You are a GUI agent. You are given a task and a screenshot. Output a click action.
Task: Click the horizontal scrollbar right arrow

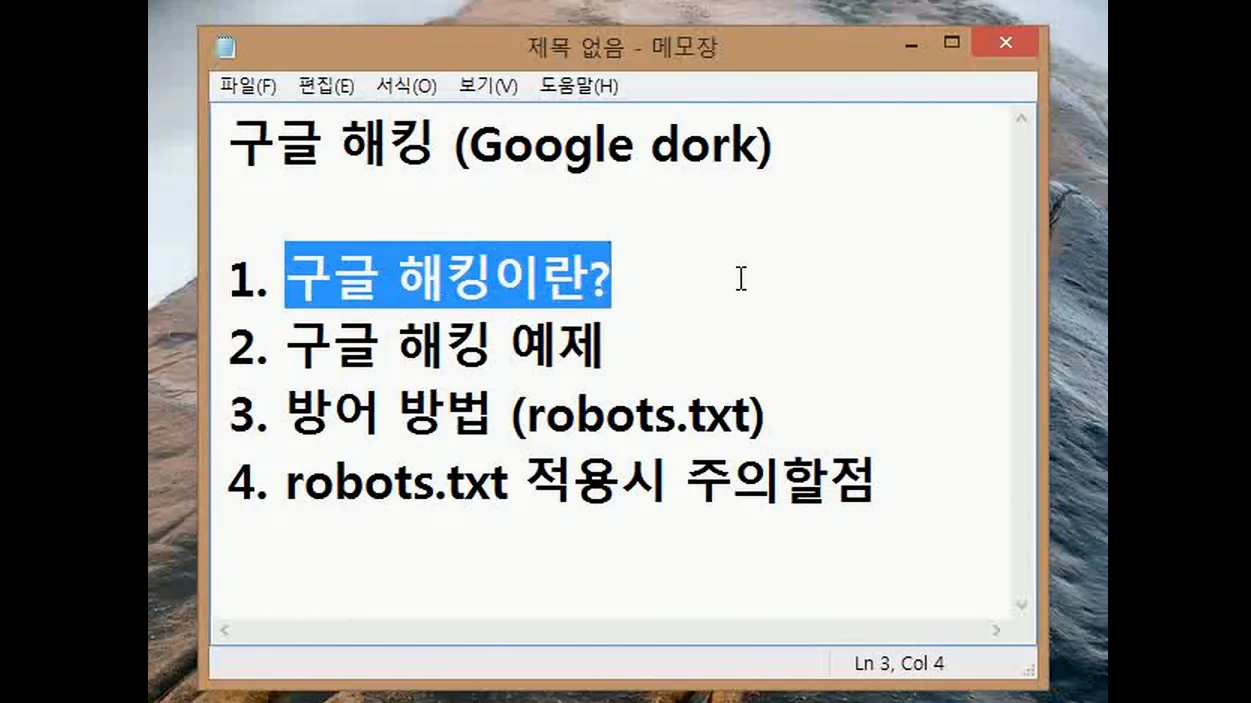coord(996,630)
